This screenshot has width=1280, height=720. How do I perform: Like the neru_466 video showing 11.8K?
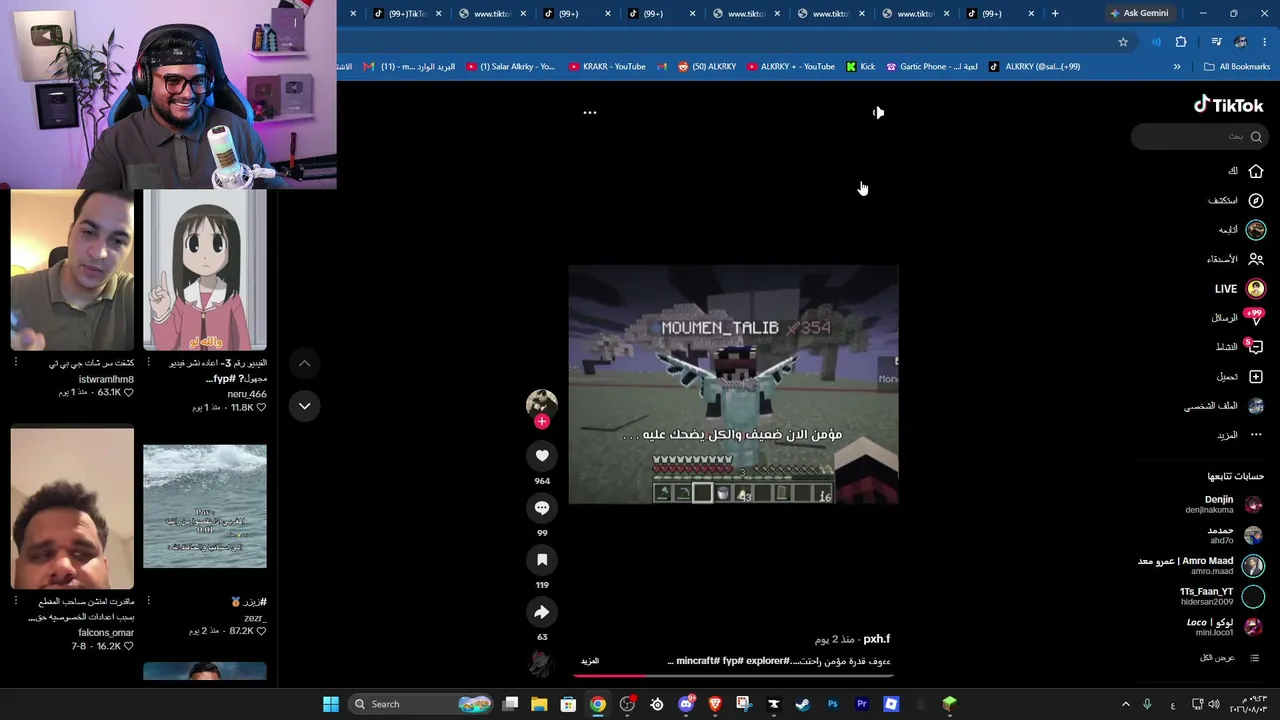261,408
